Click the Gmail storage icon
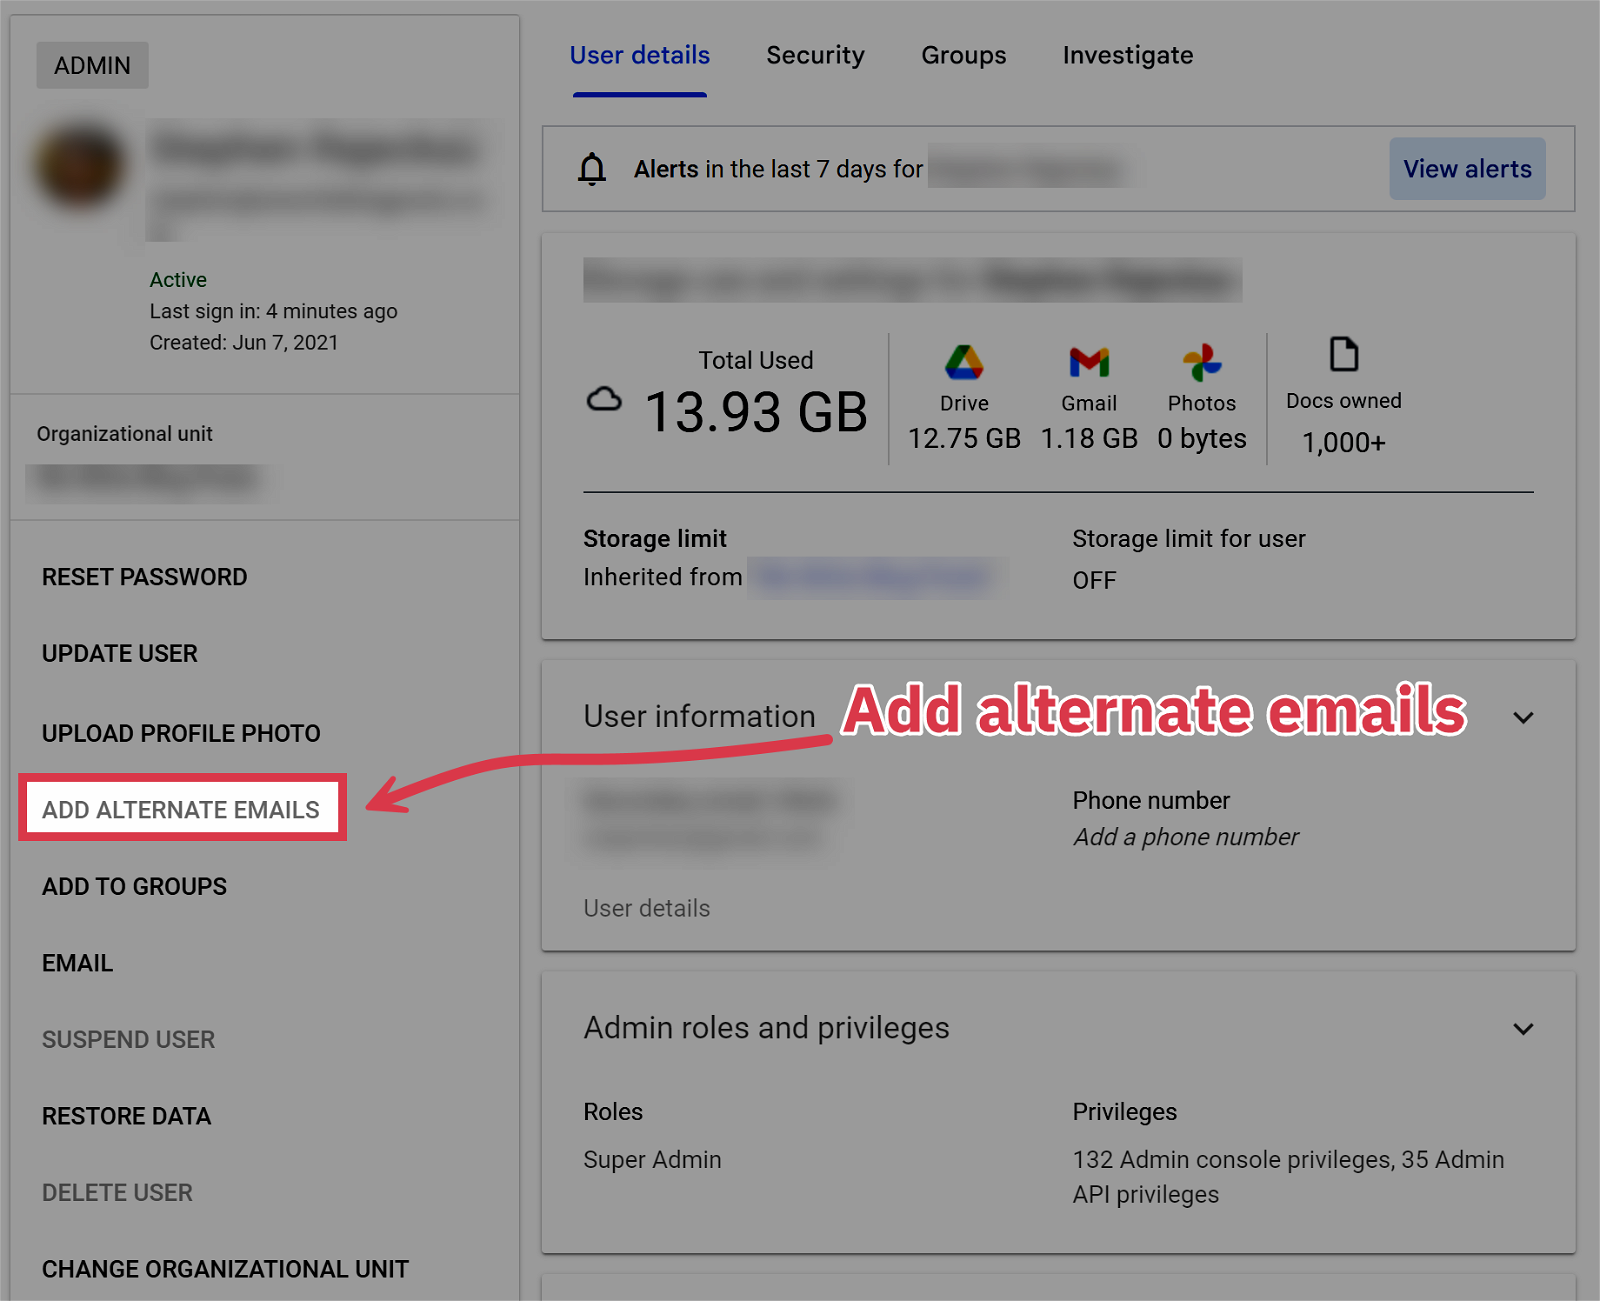The height and width of the screenshot is (1301, 1600). point(1089,362)
